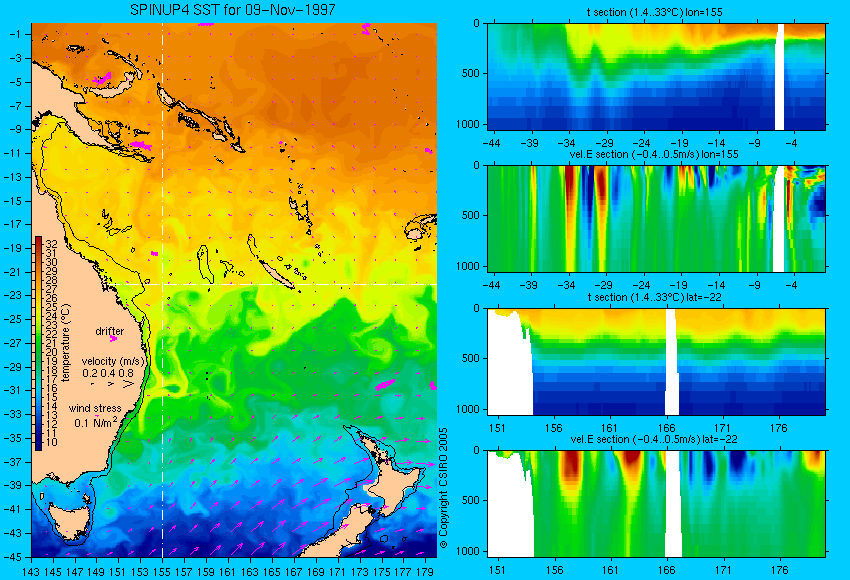Click the '© Copyright CSIRO 2005' vertical text

[443, 488]
